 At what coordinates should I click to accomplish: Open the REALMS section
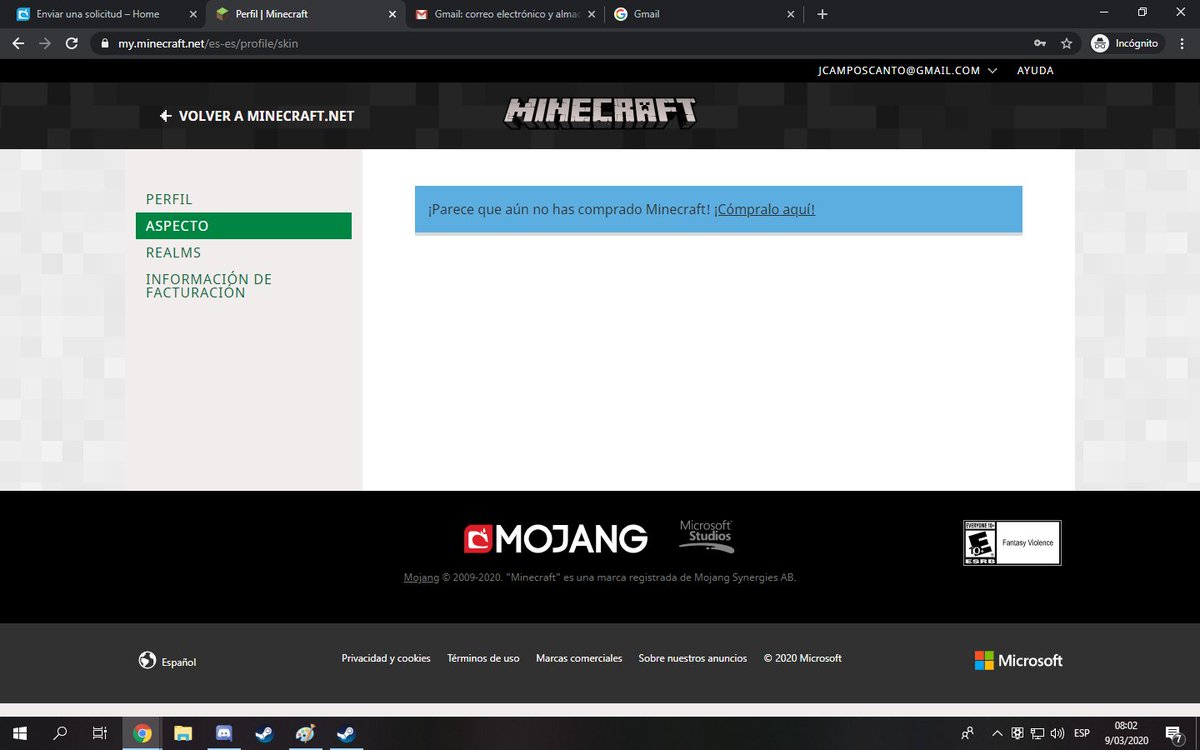point(173,253)
